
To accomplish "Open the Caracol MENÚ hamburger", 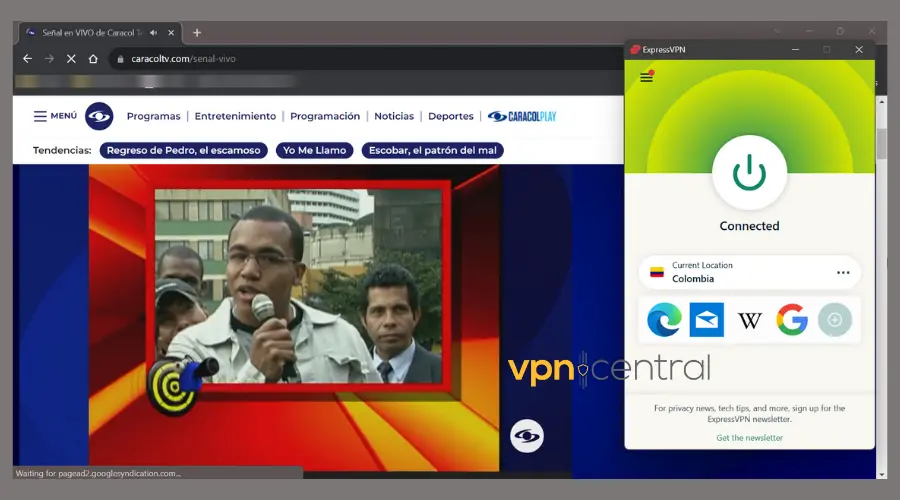I will (55, 116).
